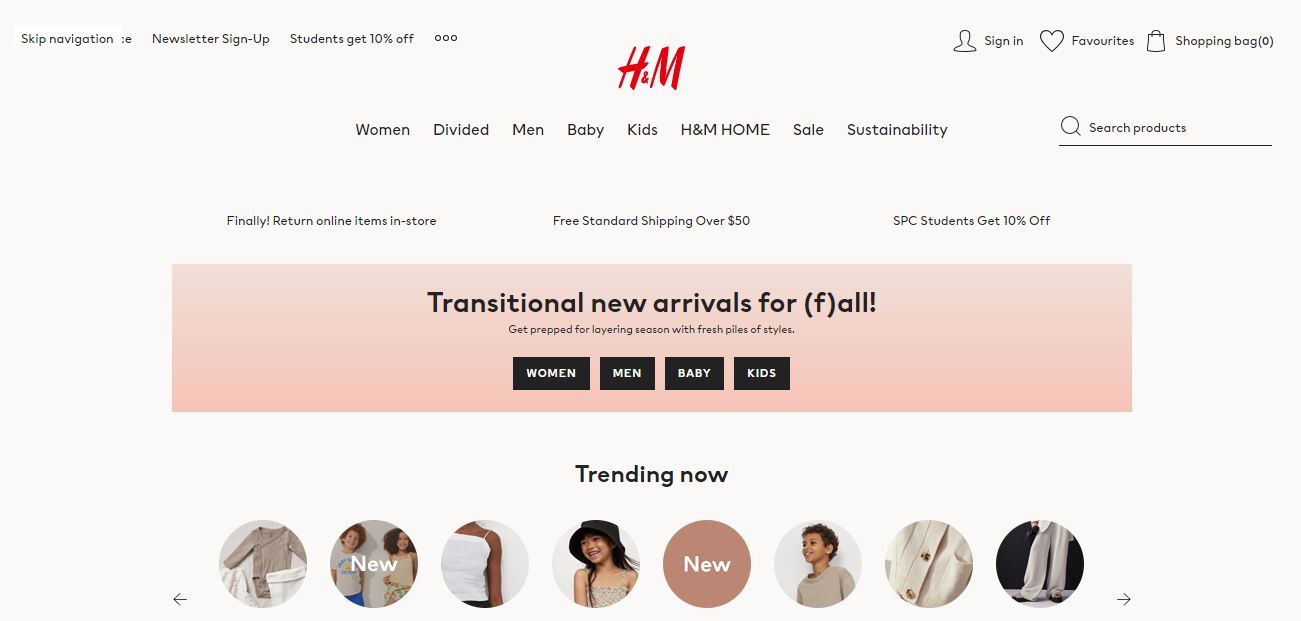The image size is (1301, 621).
Task: Click the WOMEN banner button
Action: [x=551, y=374]
